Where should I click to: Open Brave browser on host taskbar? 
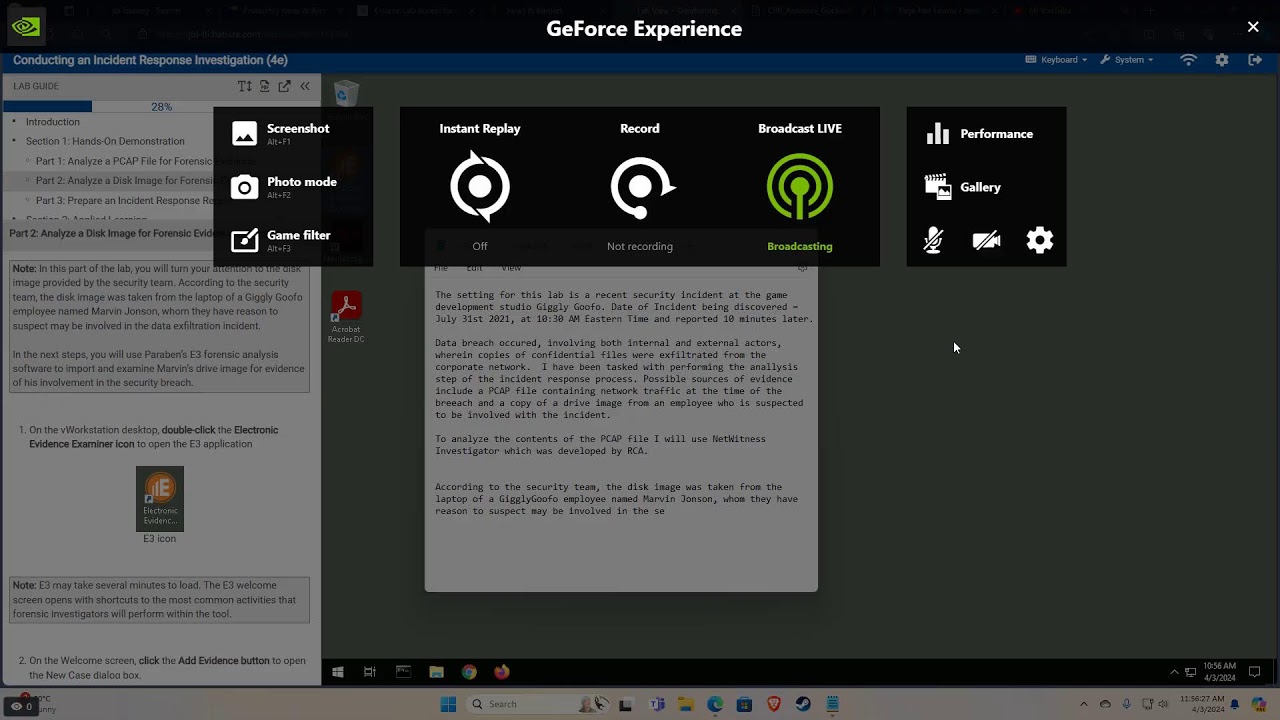click(773, 704)
